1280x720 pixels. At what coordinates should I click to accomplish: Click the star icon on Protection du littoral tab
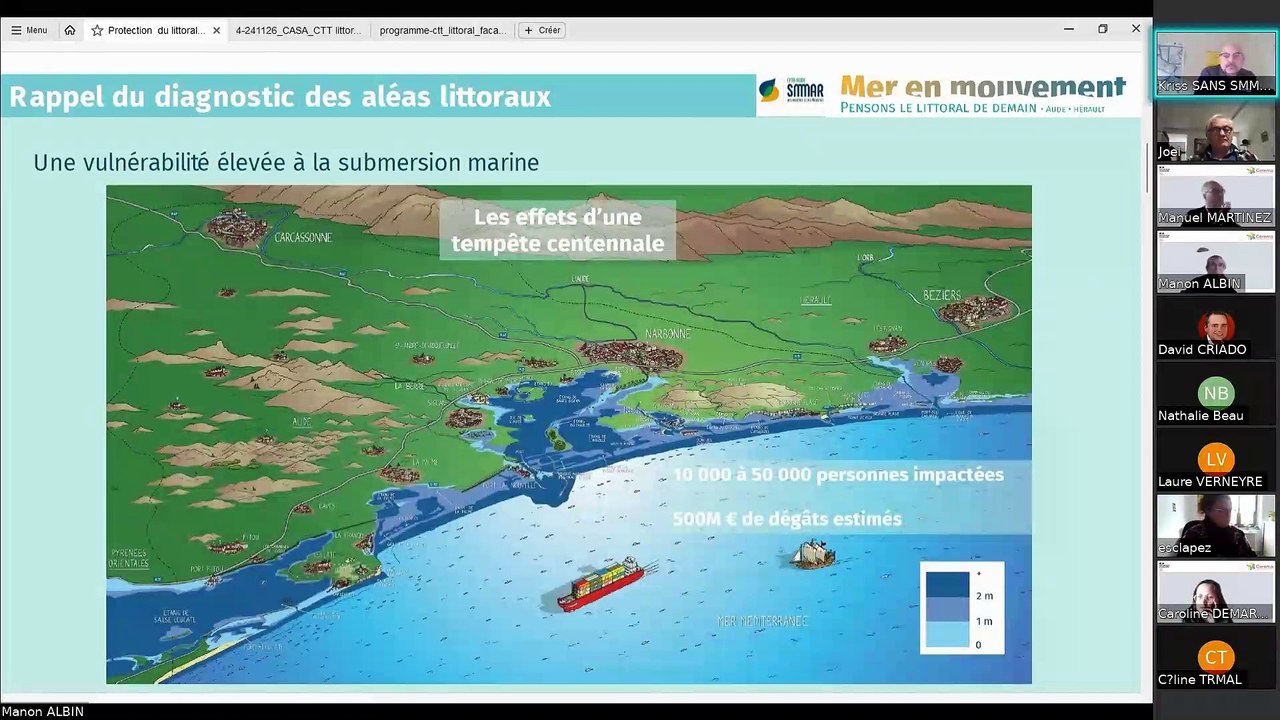[97, 30]
